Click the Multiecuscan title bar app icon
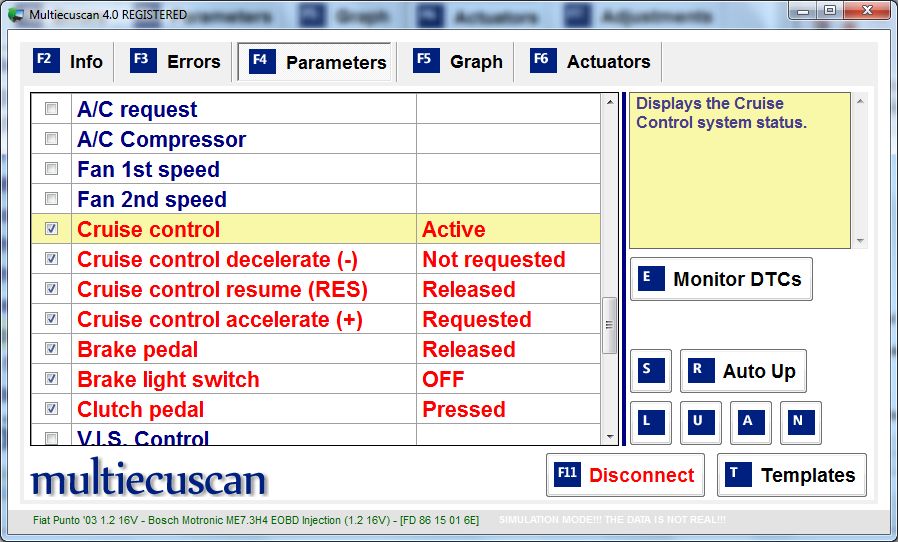Image resolution: width=898 pixels, height=542 pixels. tap(17, 14)
